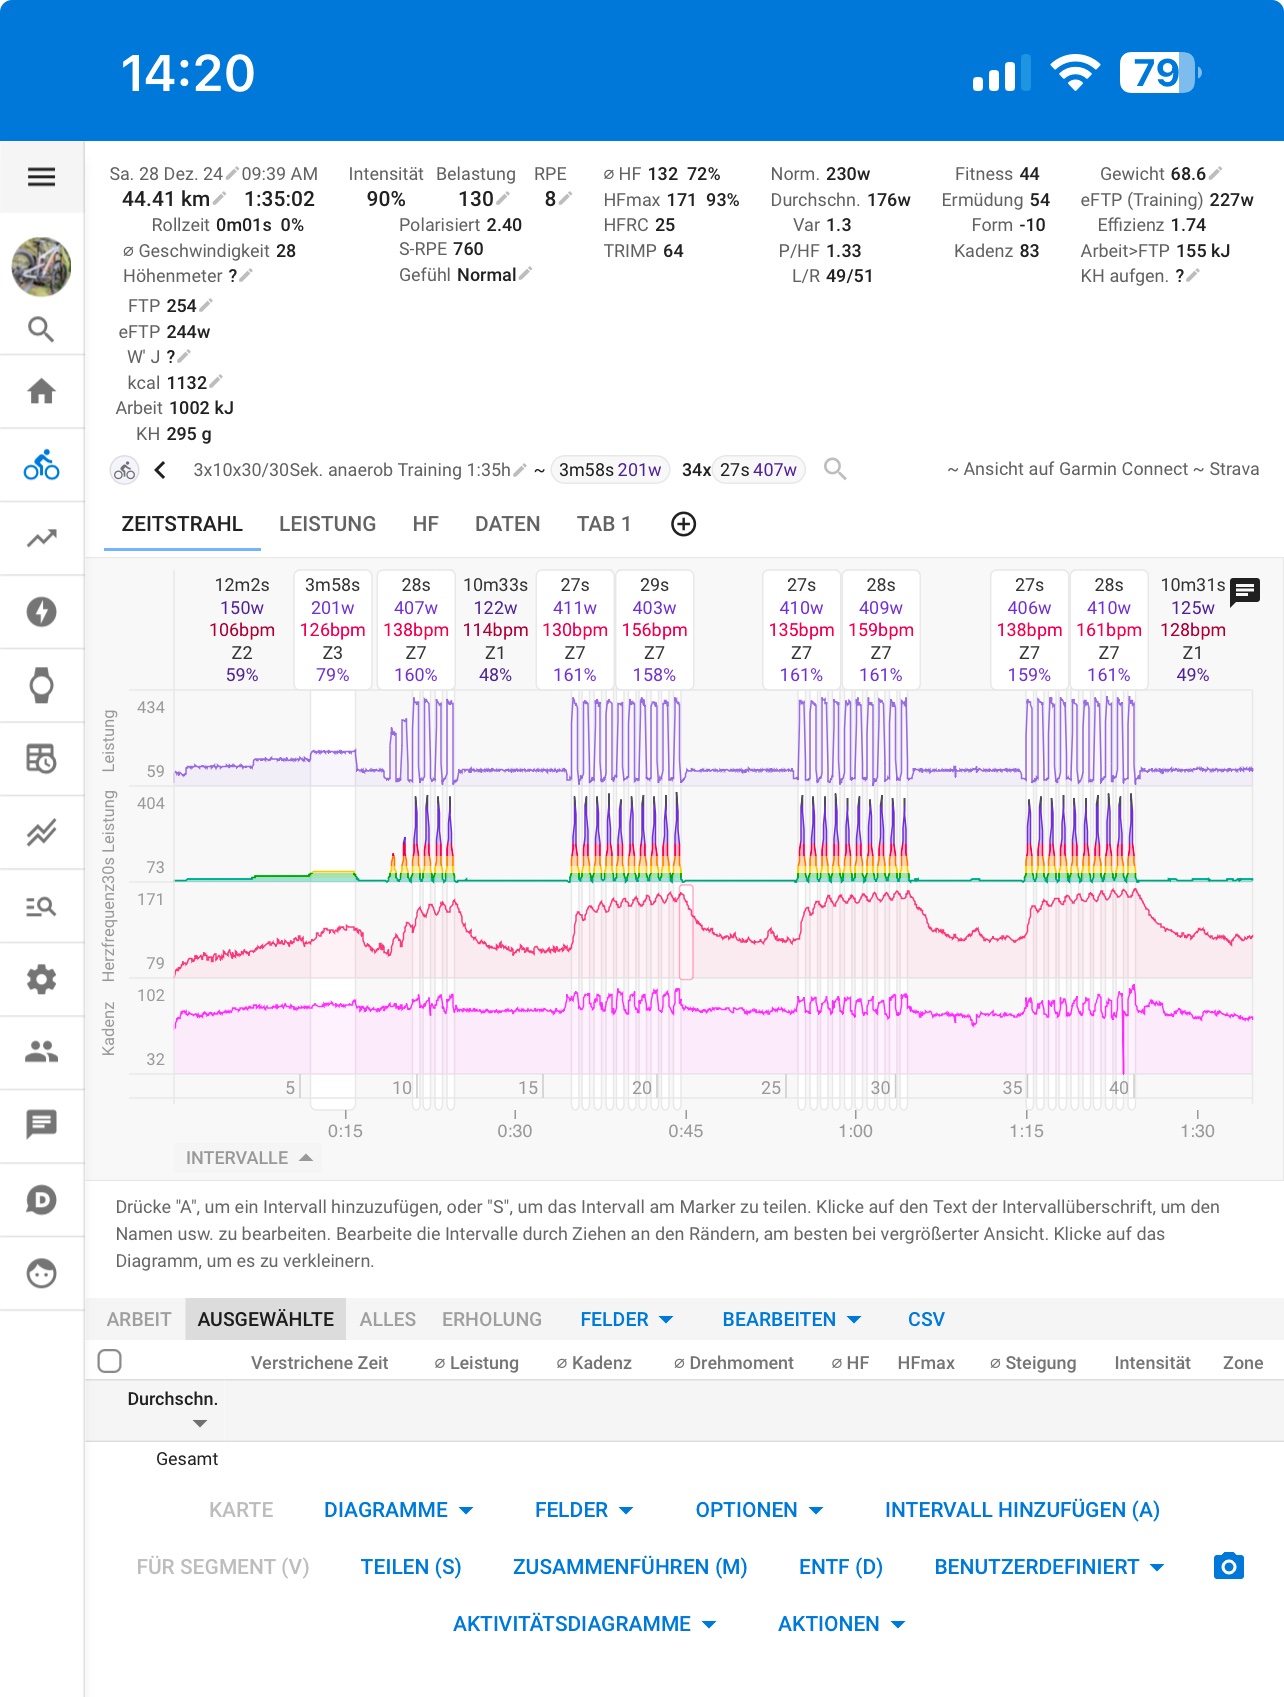The height and width of the screenshot is (1697, 1284).
Task: Open the BEARBEITEN dropdown
Action: tap(792, 1319)
